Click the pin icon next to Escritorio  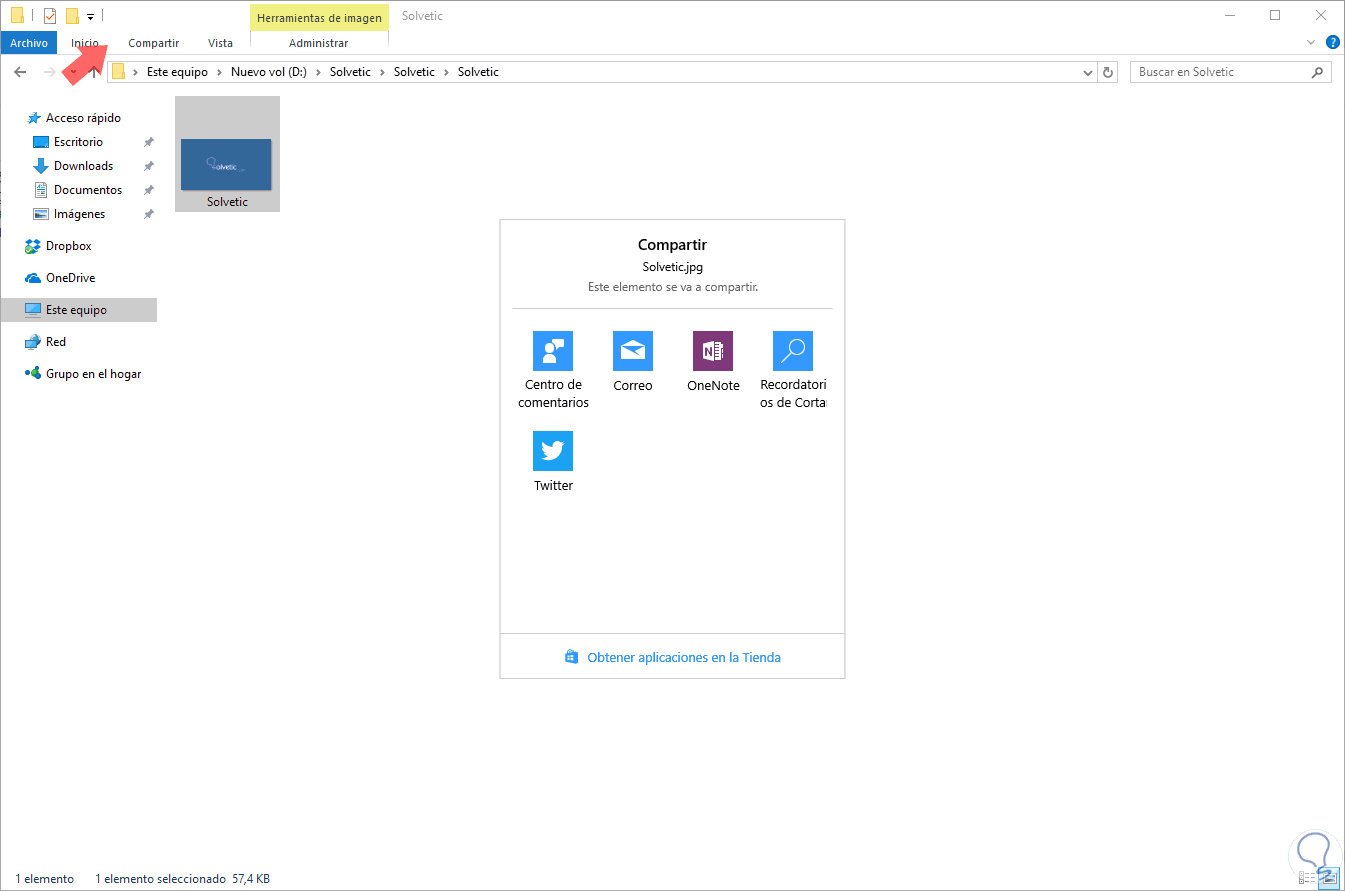tap(149, 142)
